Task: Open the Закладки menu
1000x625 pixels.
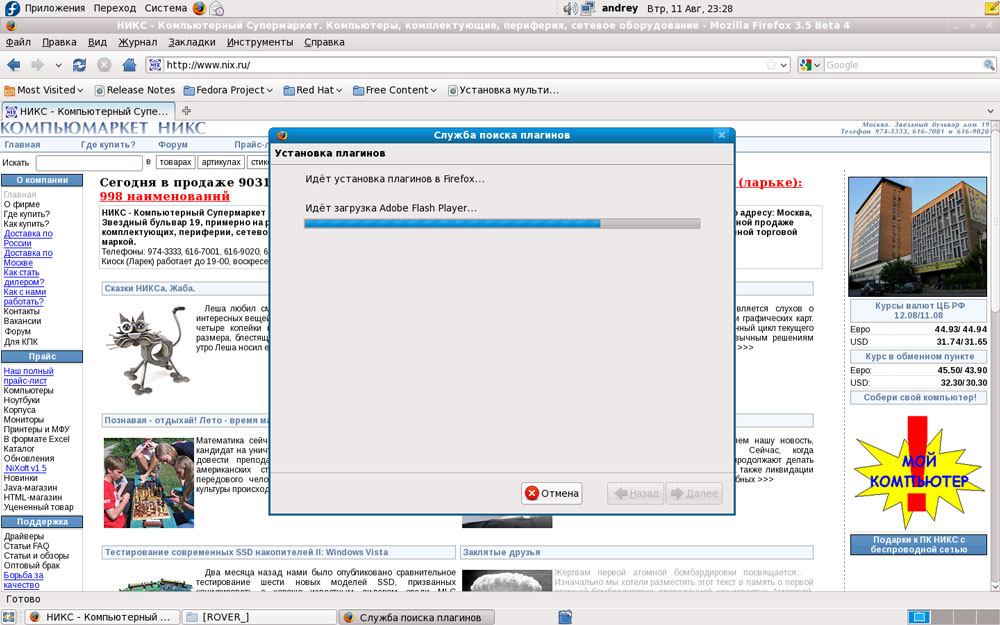Action: 192,42
